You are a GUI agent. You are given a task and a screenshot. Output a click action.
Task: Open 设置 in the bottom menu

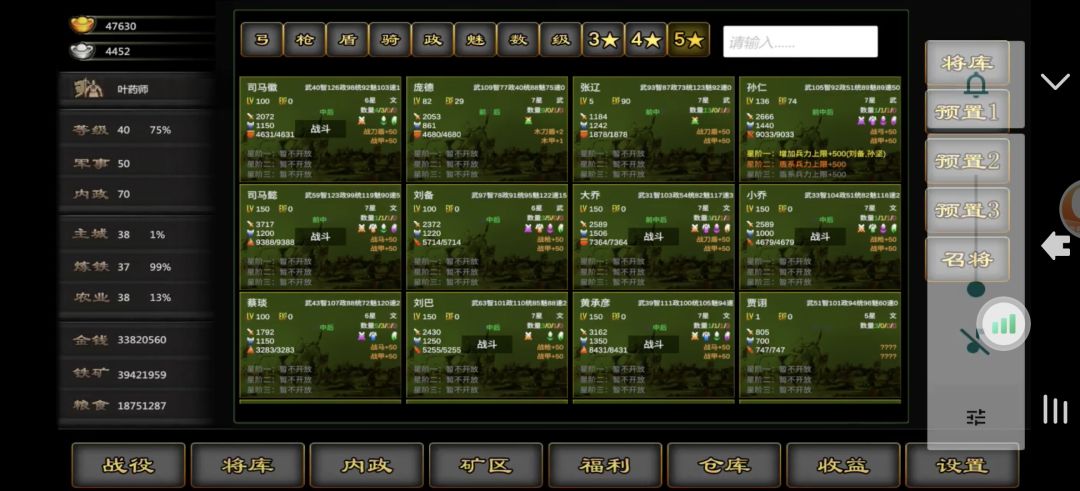tap(962, 466)
